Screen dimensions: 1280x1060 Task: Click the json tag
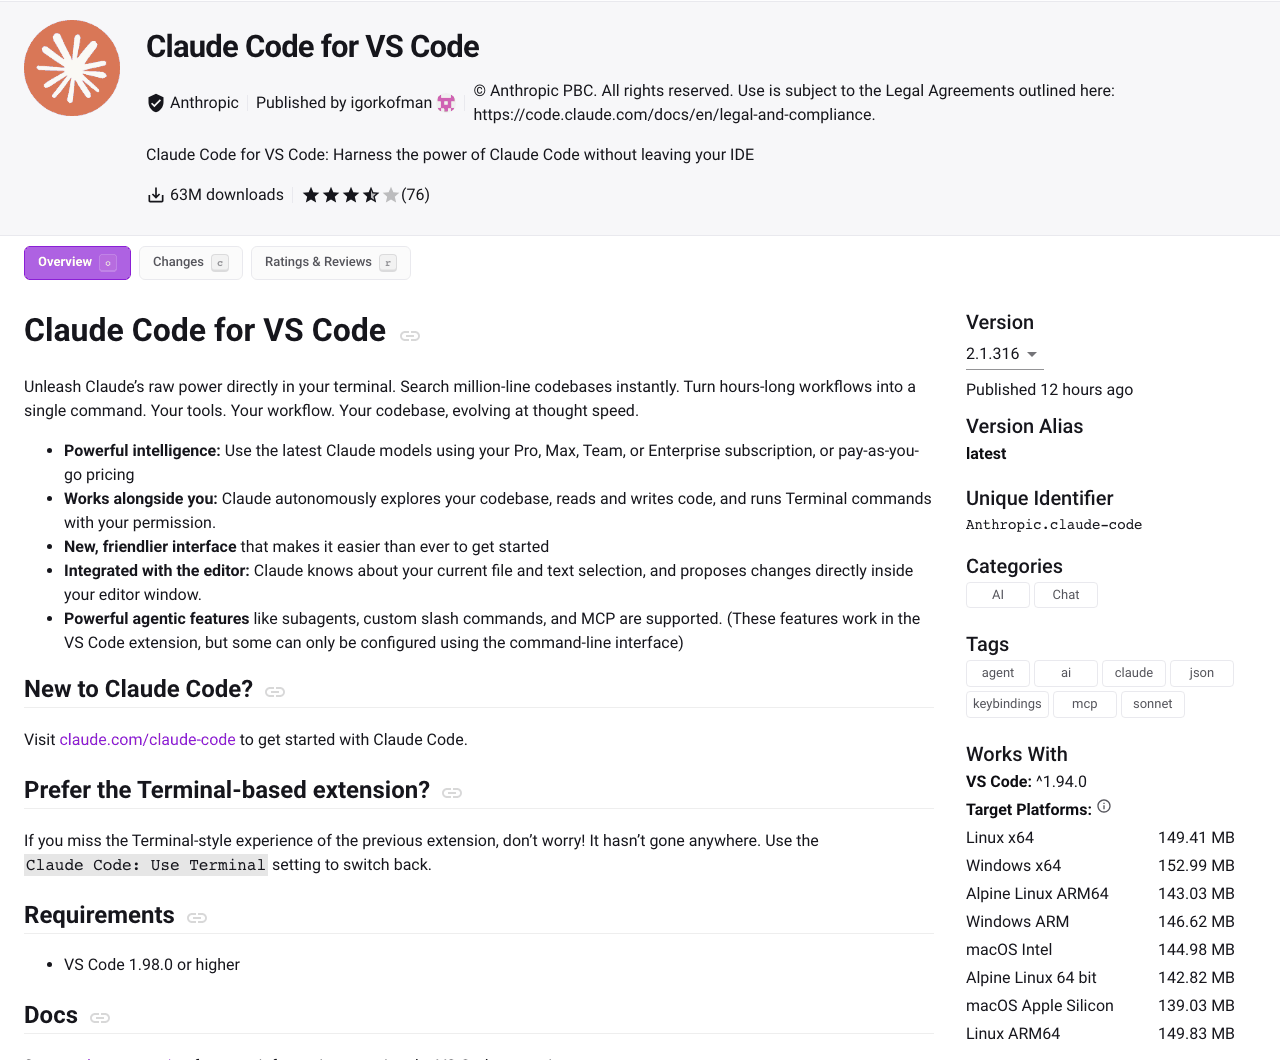pos(1202,673)
